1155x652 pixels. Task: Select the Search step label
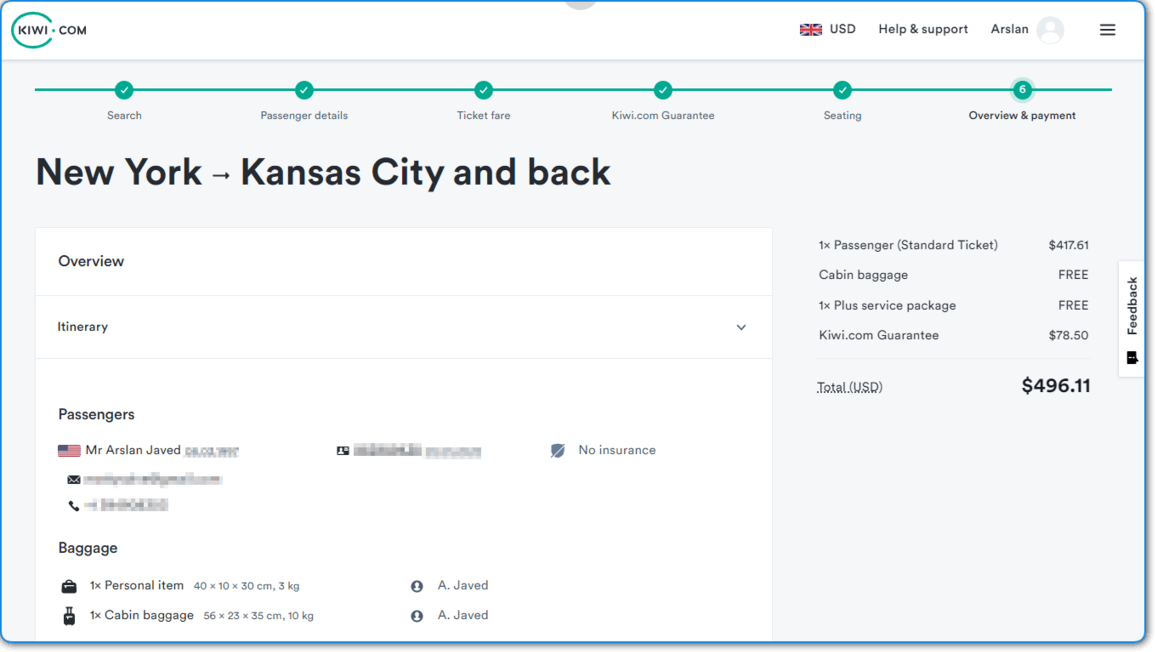[124, 116]
